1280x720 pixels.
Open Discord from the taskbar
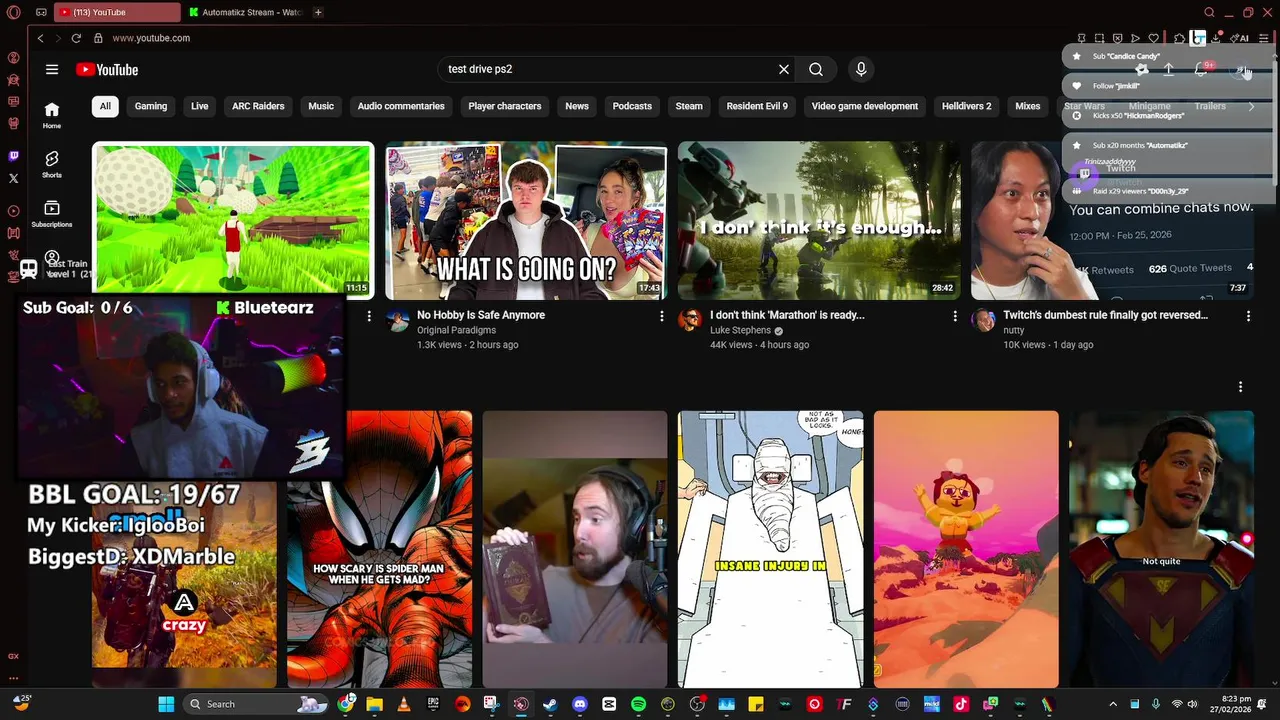(579, 704)
